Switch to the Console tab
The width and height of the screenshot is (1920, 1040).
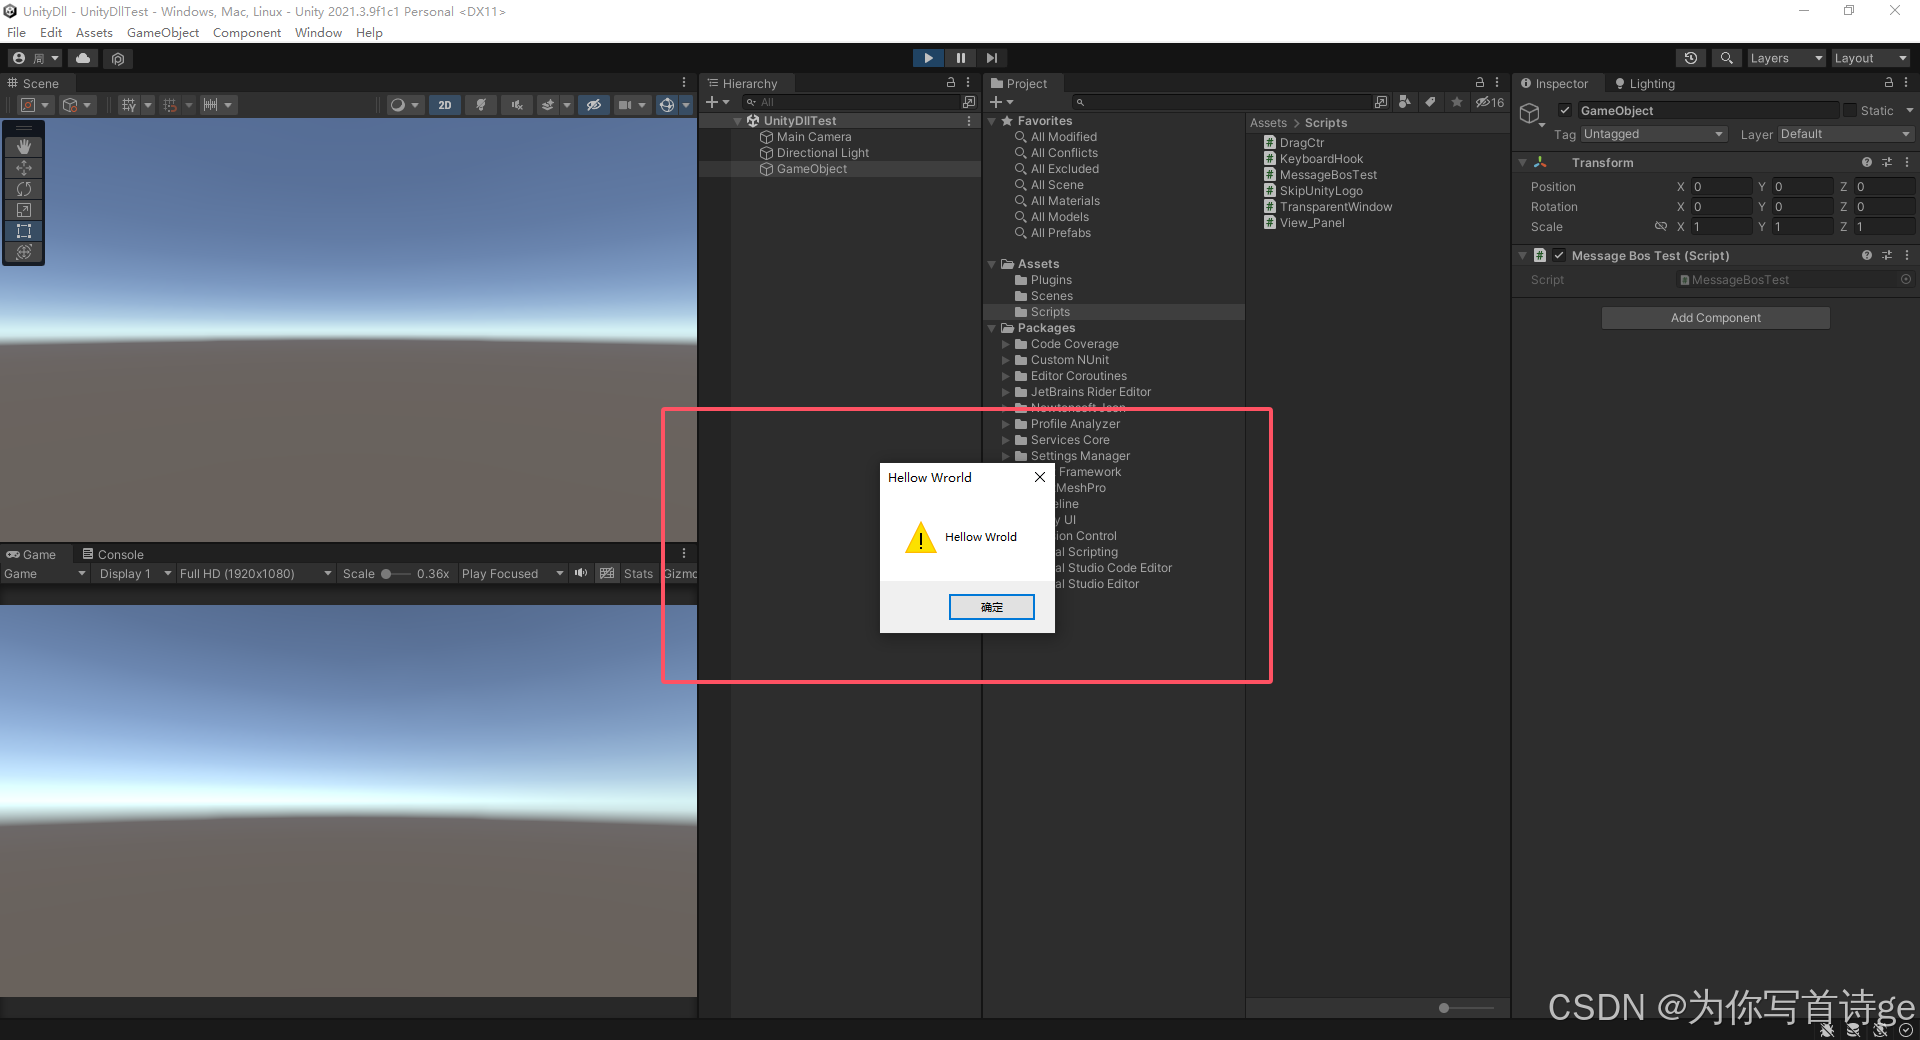113,554
